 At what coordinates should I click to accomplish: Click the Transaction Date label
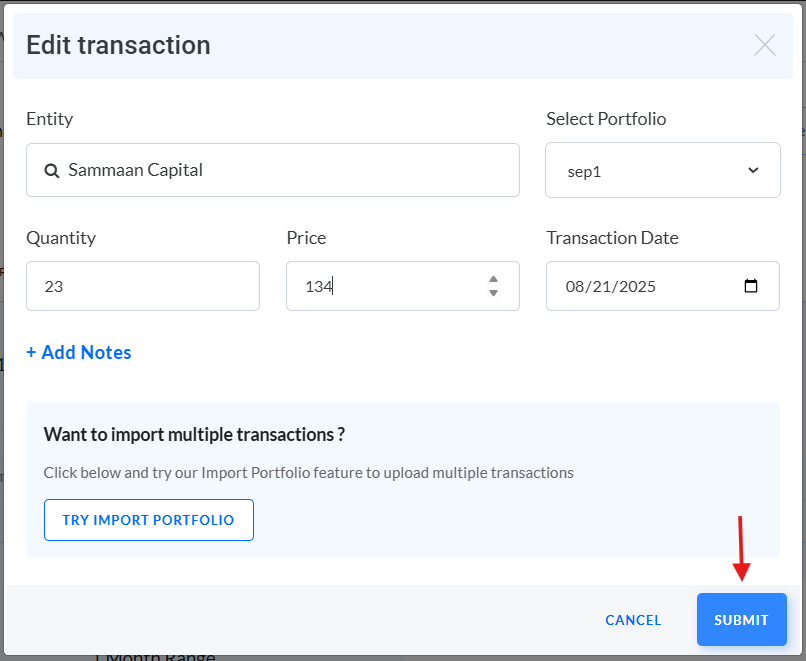pos(612,238)
